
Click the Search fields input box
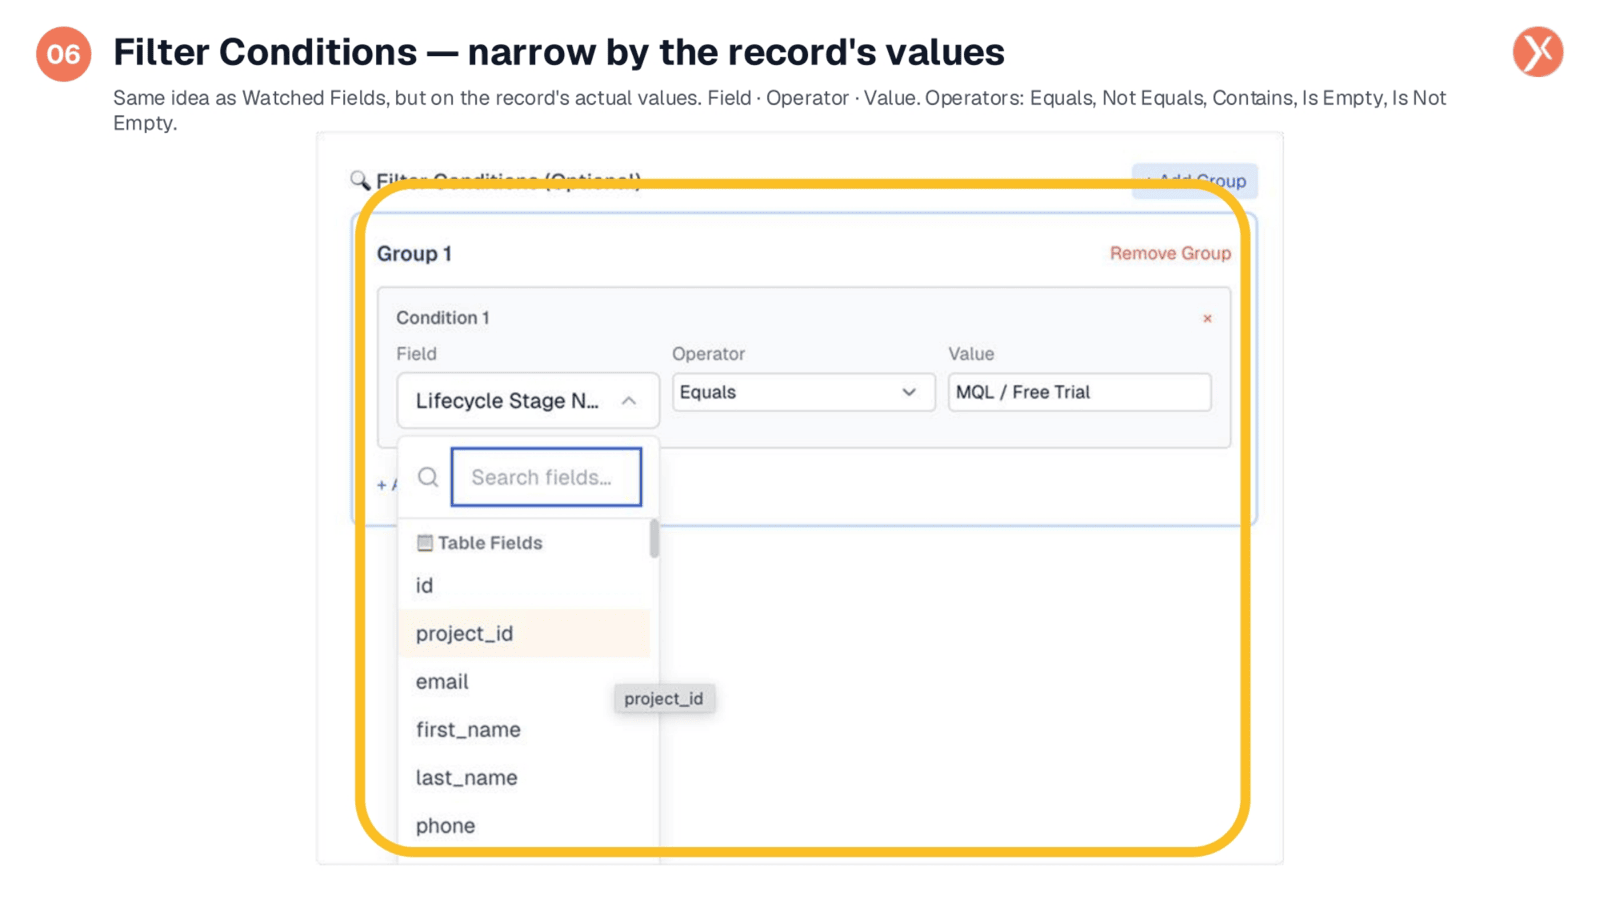546,477
